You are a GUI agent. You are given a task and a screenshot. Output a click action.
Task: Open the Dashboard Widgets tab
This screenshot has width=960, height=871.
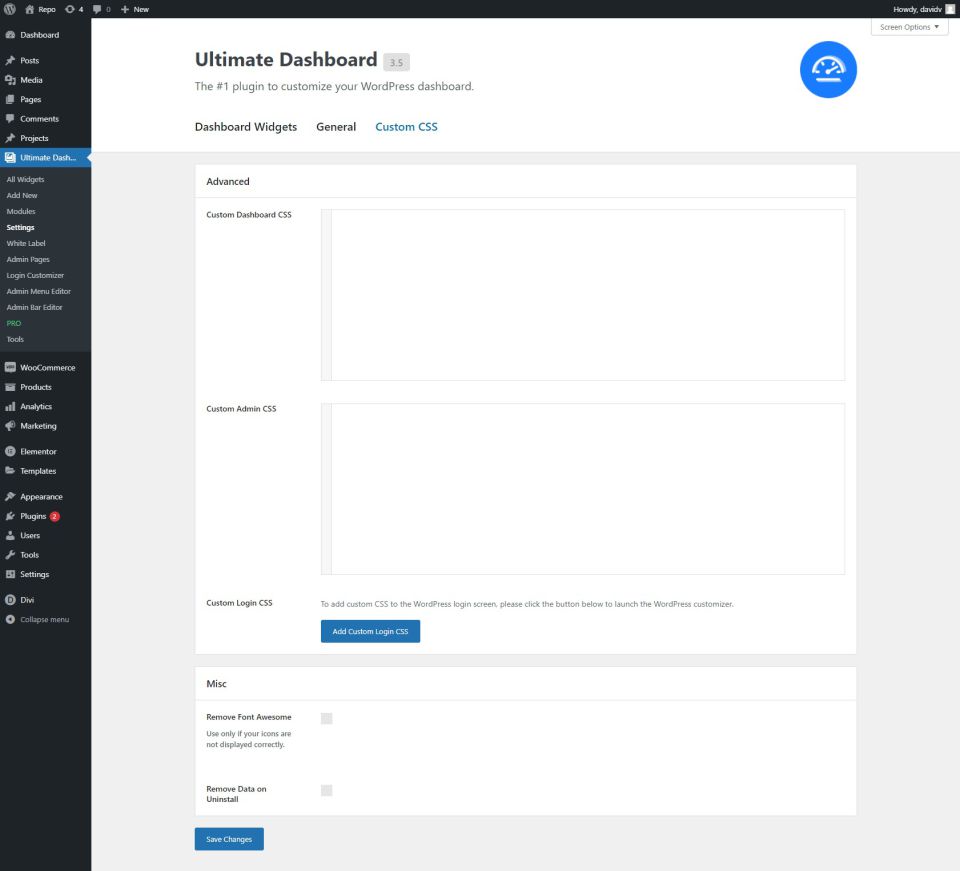pyautogui.click(x=245, y=127)
